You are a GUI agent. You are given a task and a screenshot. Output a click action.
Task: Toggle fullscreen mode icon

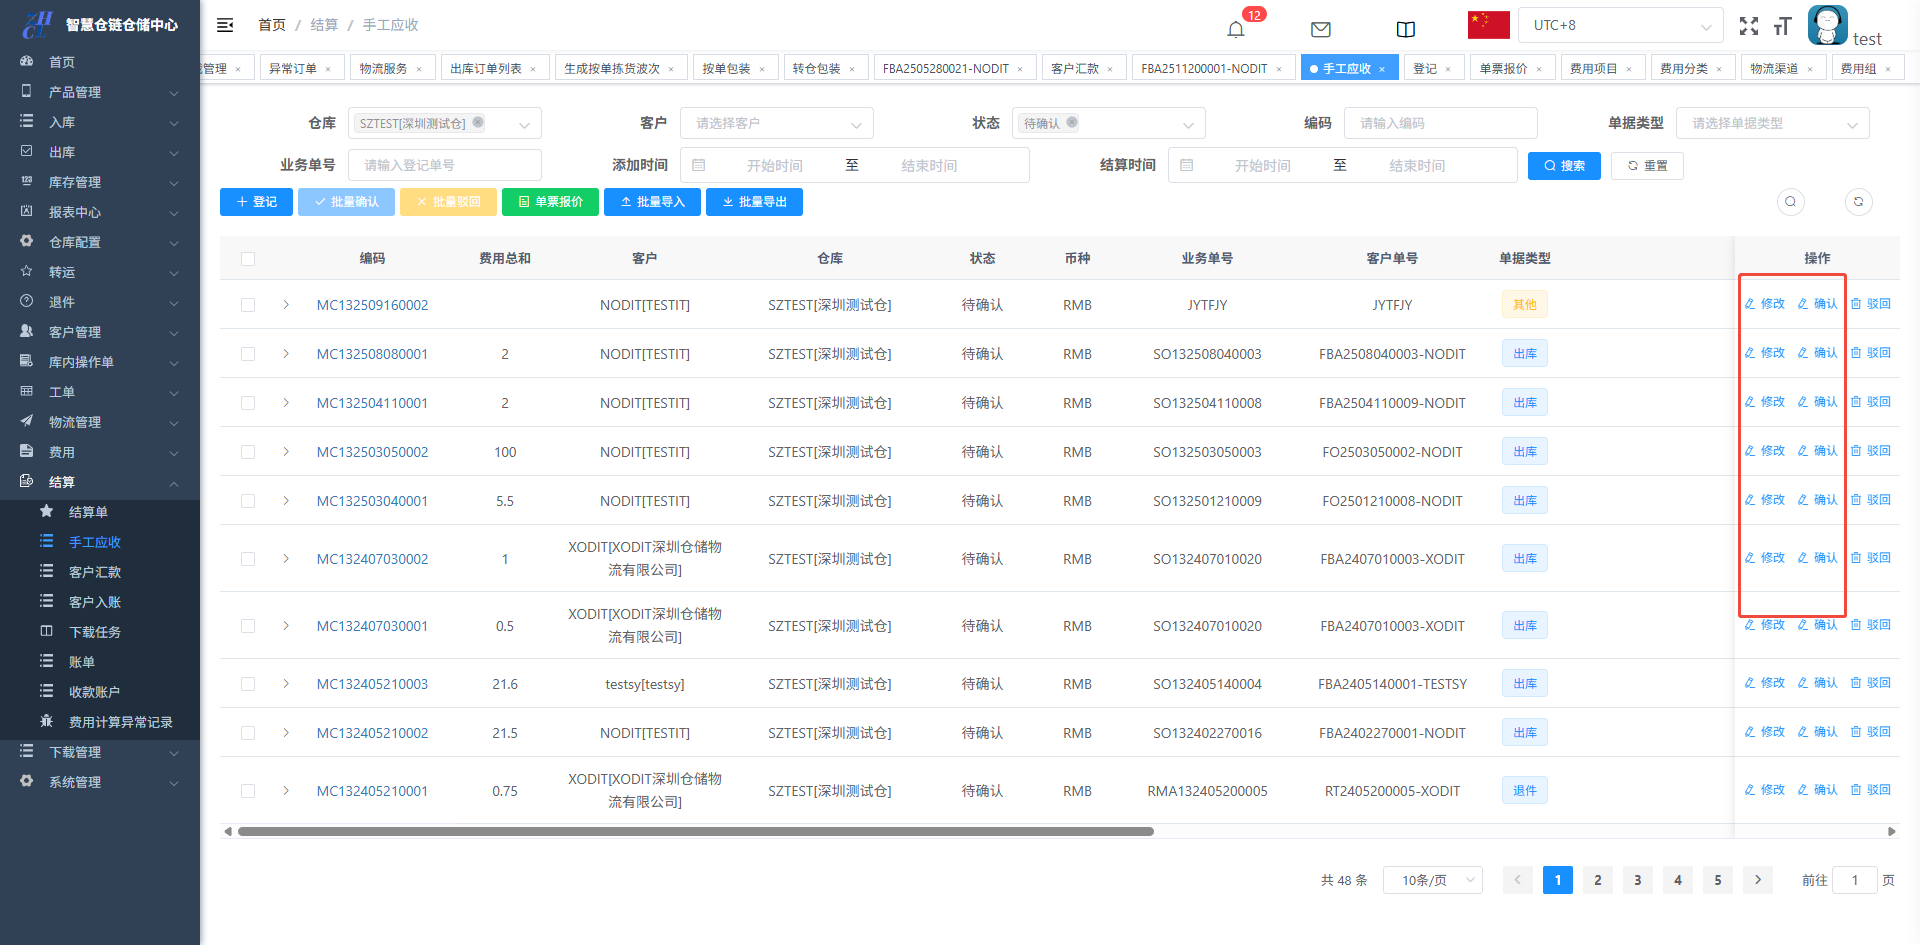tap(1749, 27)
